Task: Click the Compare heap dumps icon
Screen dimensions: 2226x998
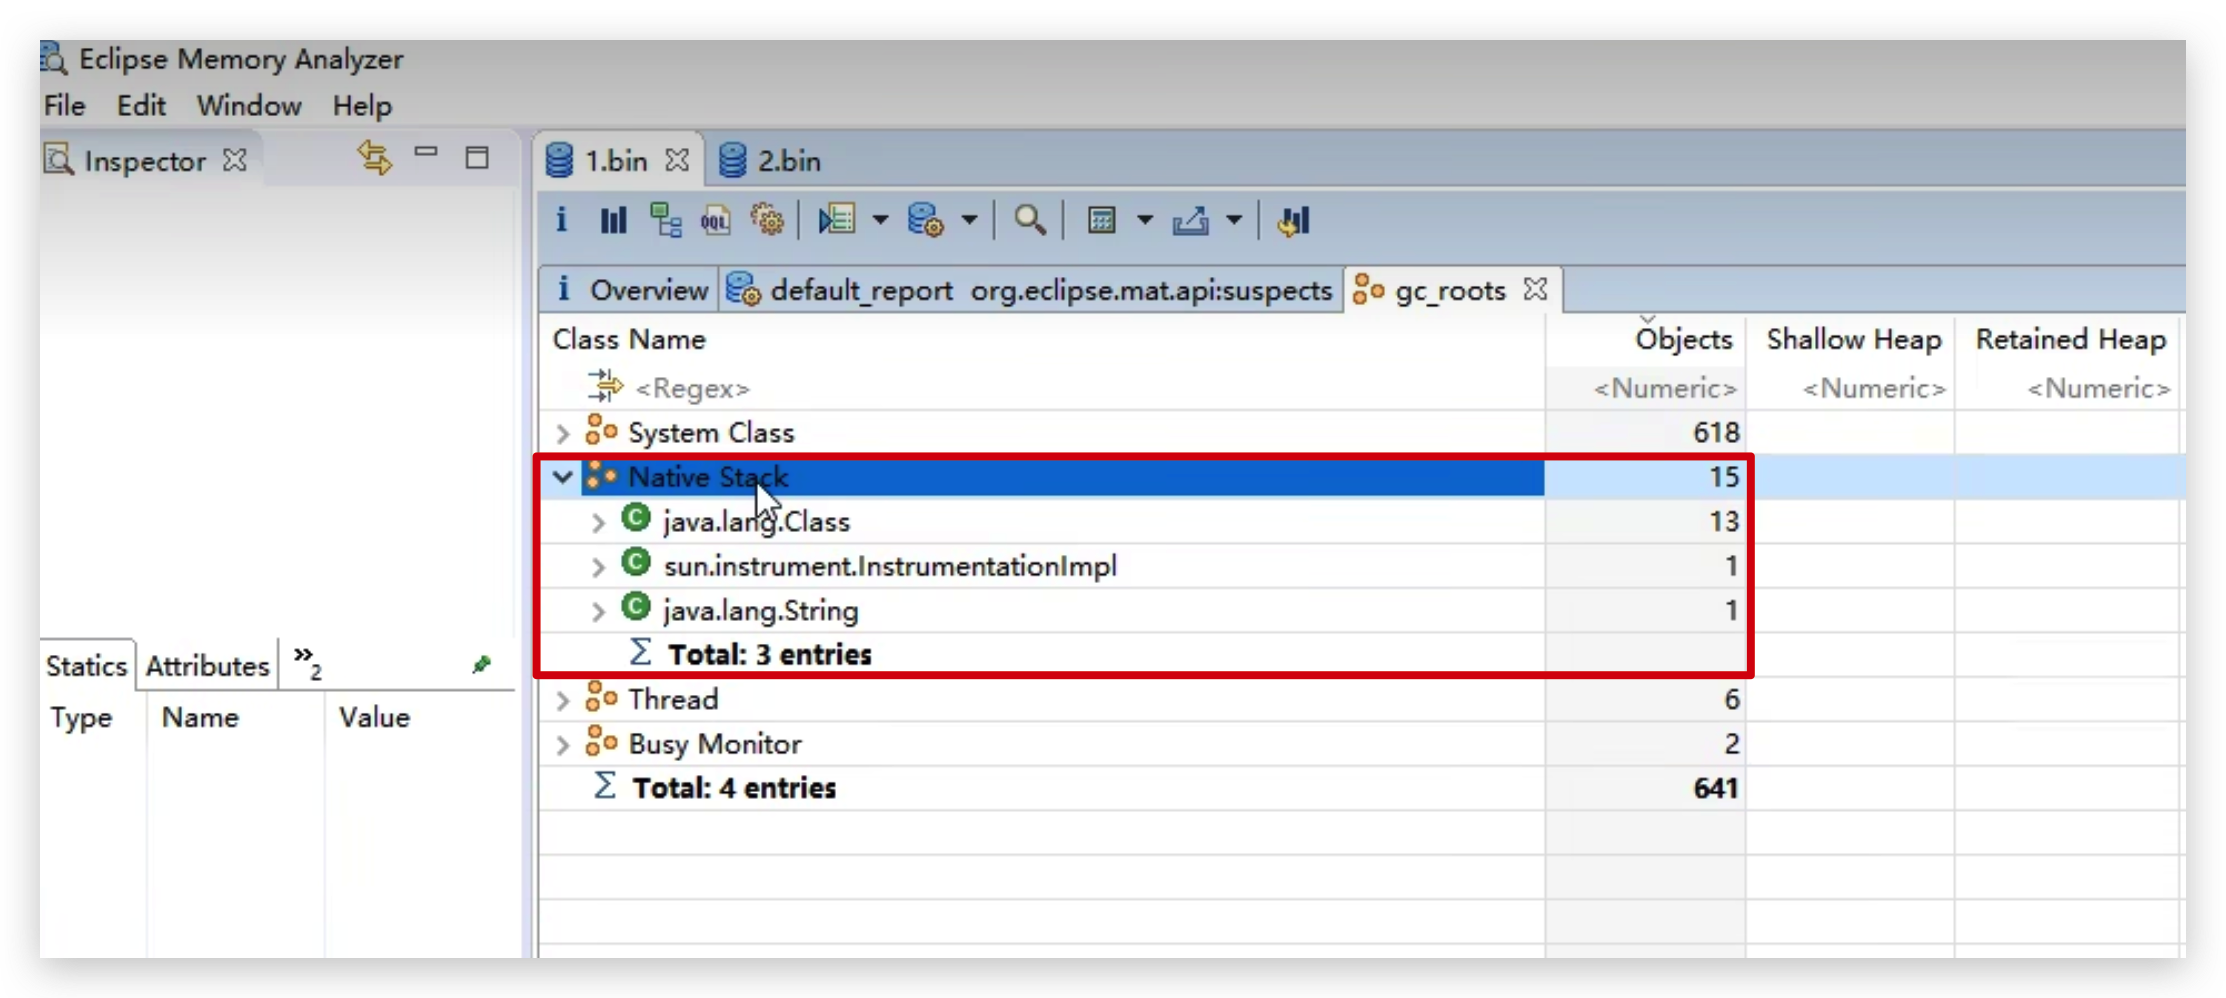Action: point(1292,220)
